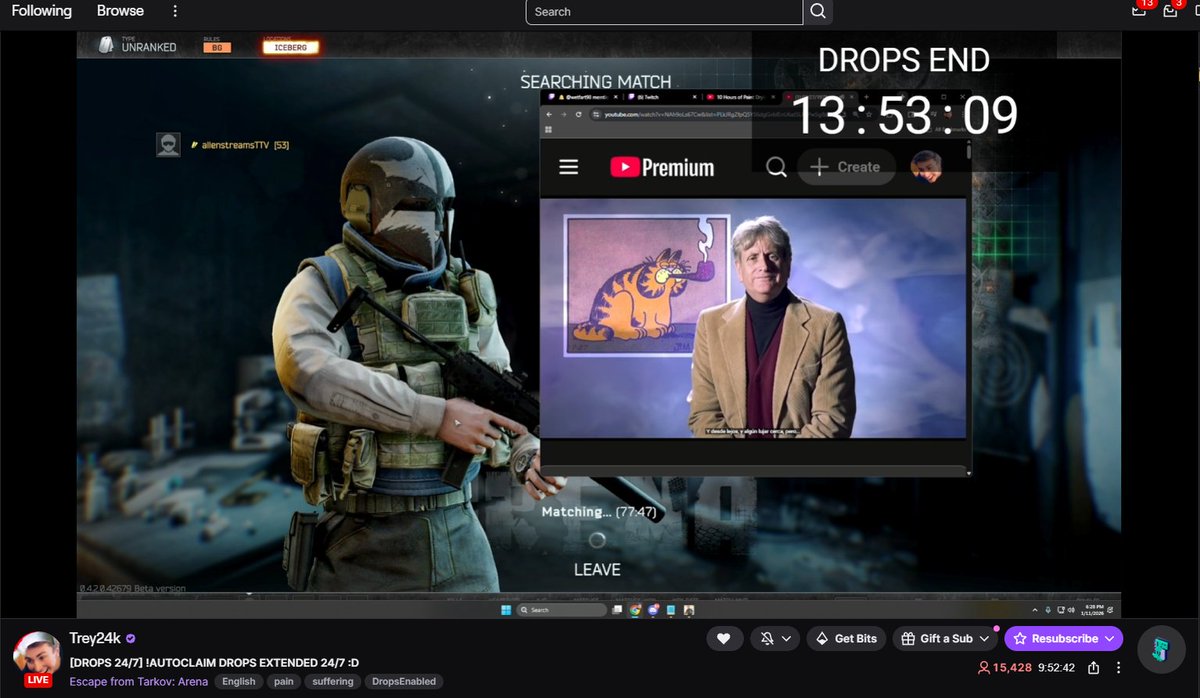Click the DROPS END countdown timer
The height and width of the screenshot is (698, 1200).
pyautogui.click(x=904, y=115)
